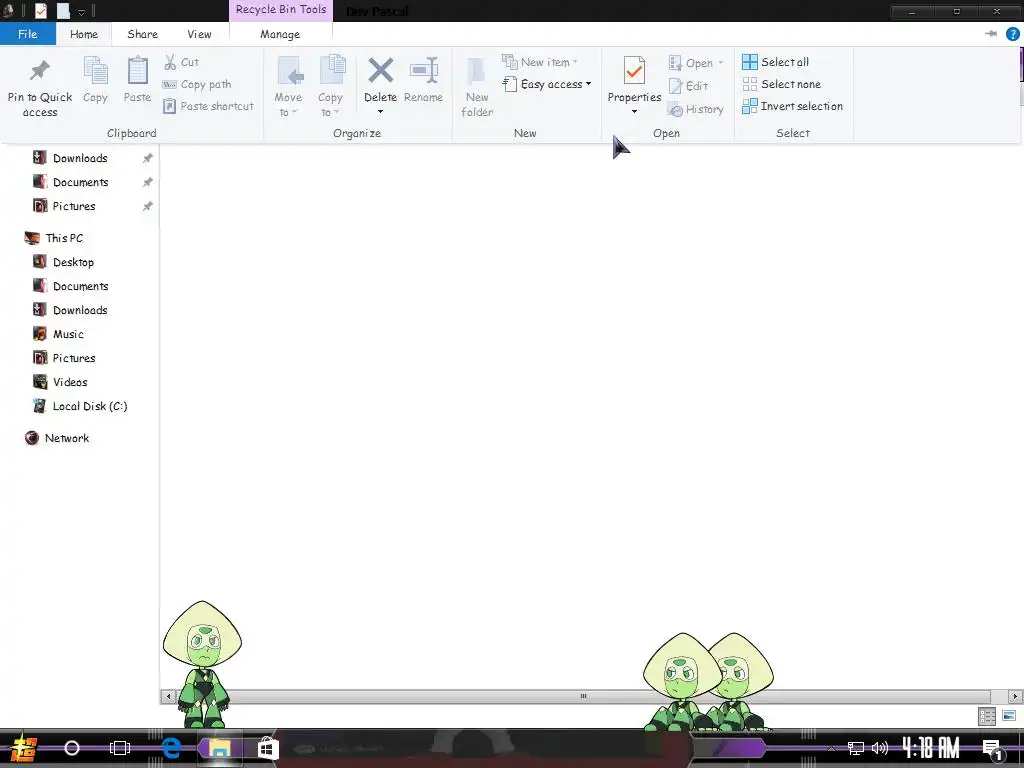The height and width of the screenshot is (768, 1024).
Task: Open the Windows Start button
Action: (24, 749)
